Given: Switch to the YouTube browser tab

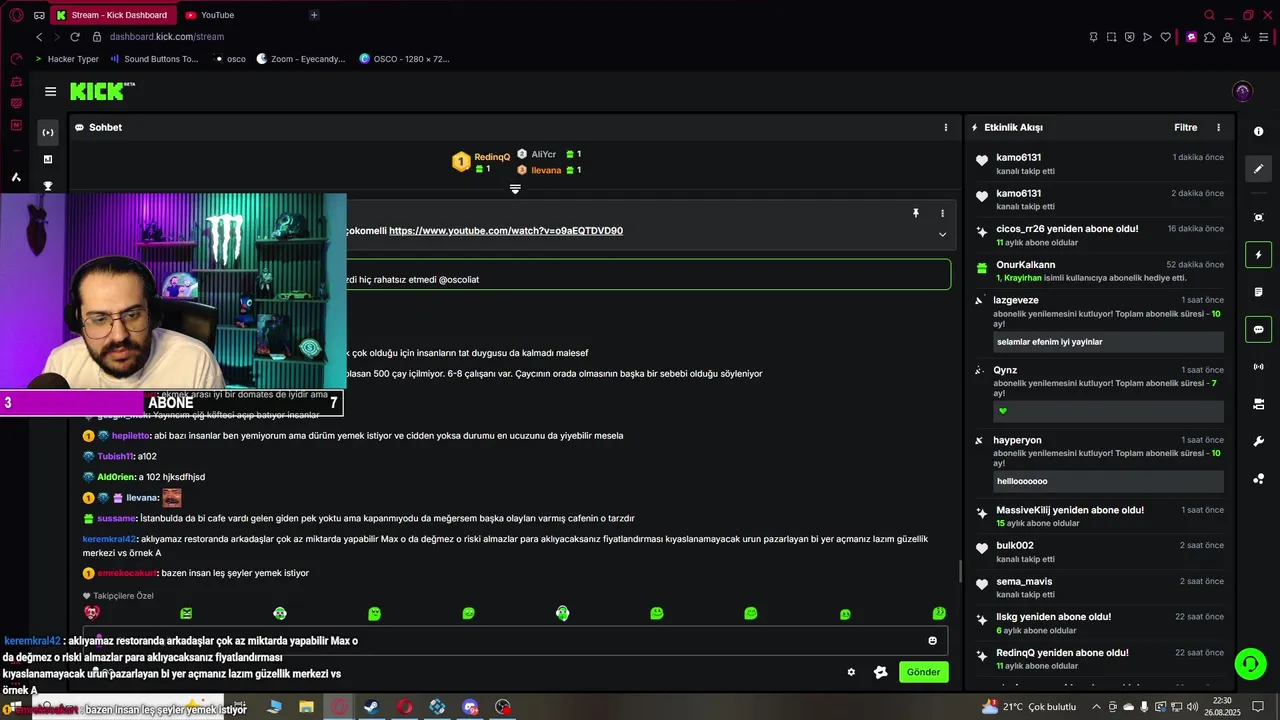Looking at the screenshot, I should [x=217, y=15].
